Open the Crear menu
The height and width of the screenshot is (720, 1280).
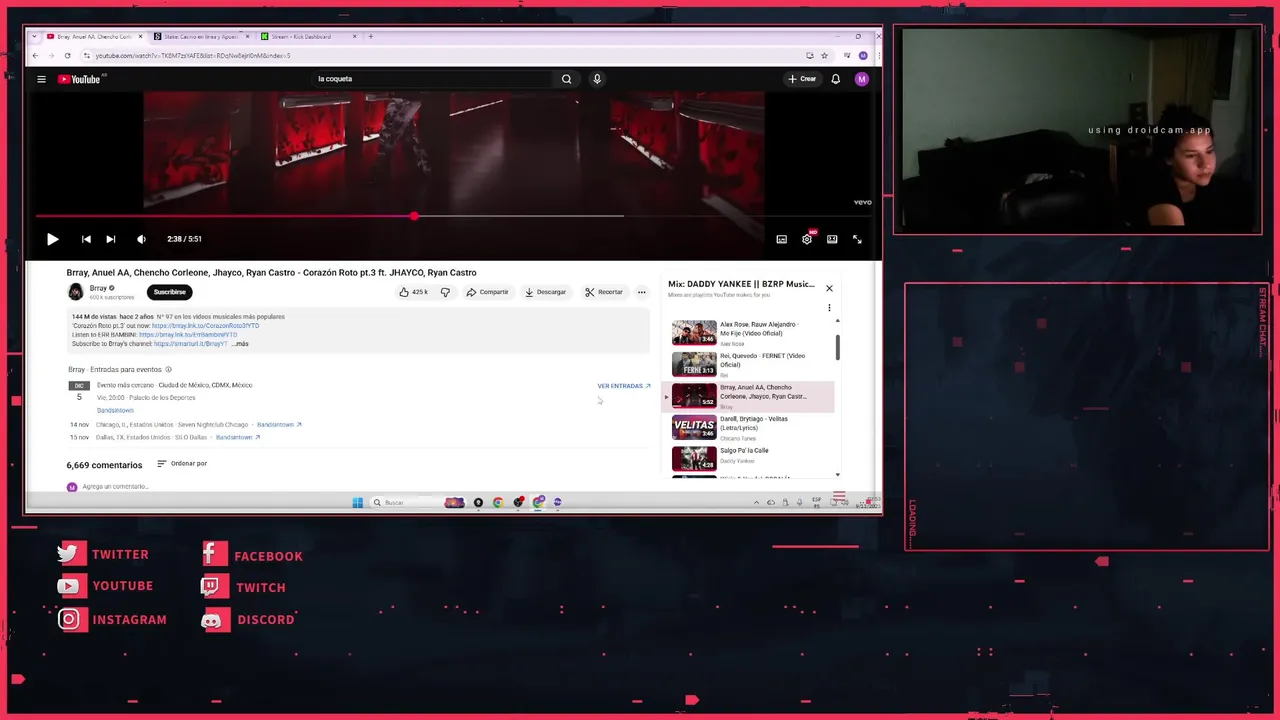pos(802,79)
